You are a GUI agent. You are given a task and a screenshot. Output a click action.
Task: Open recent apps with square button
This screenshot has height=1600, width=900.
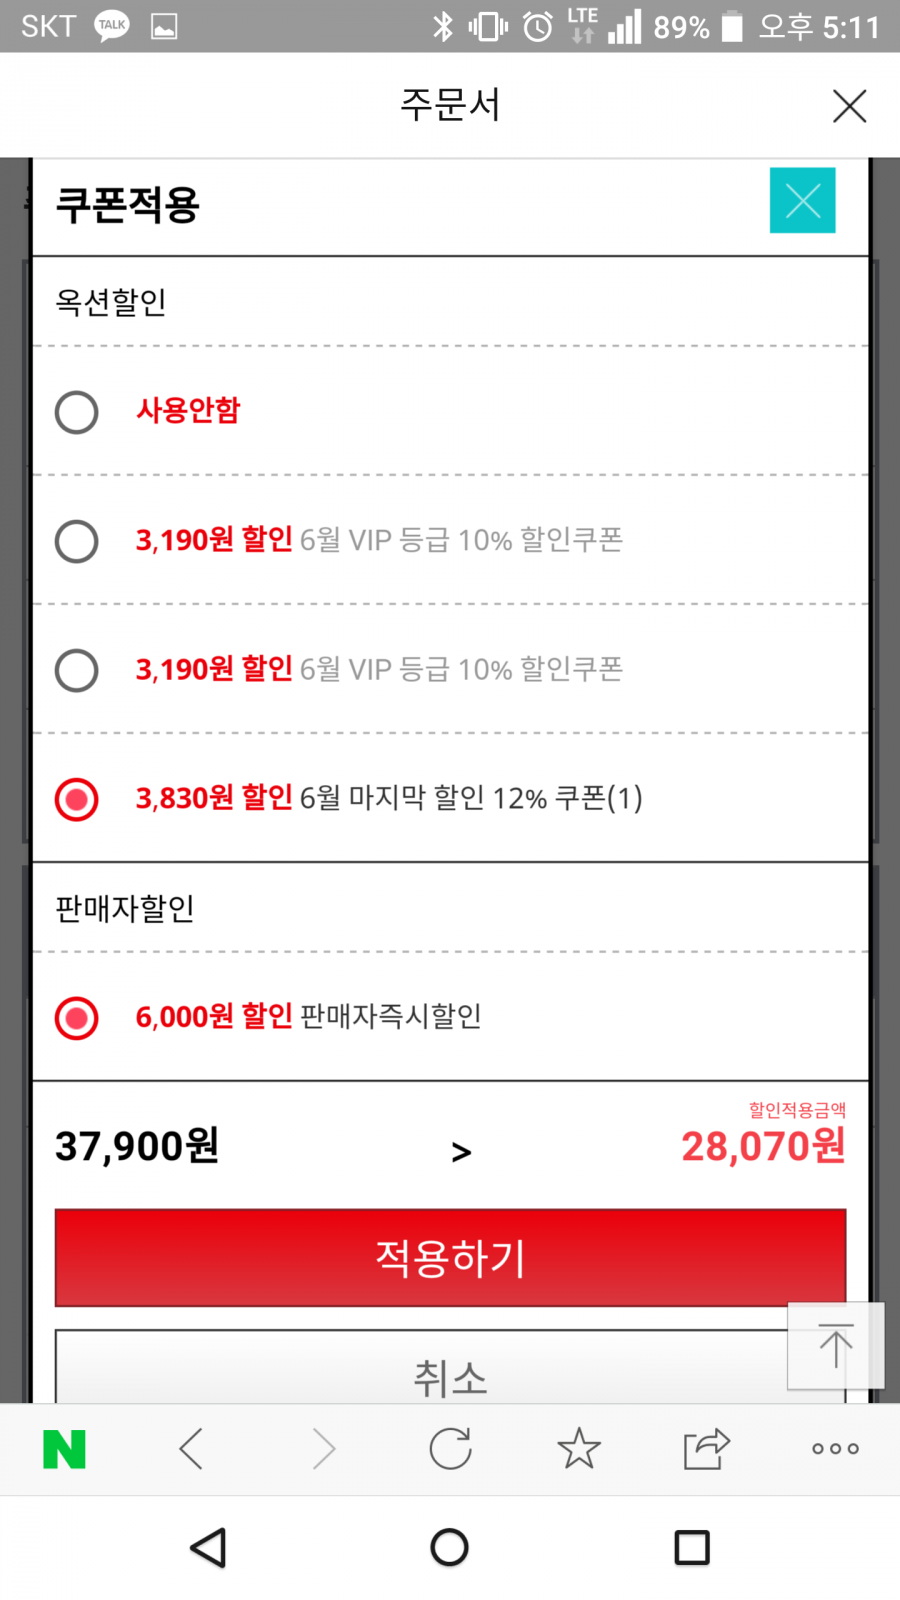(692, 1548)
